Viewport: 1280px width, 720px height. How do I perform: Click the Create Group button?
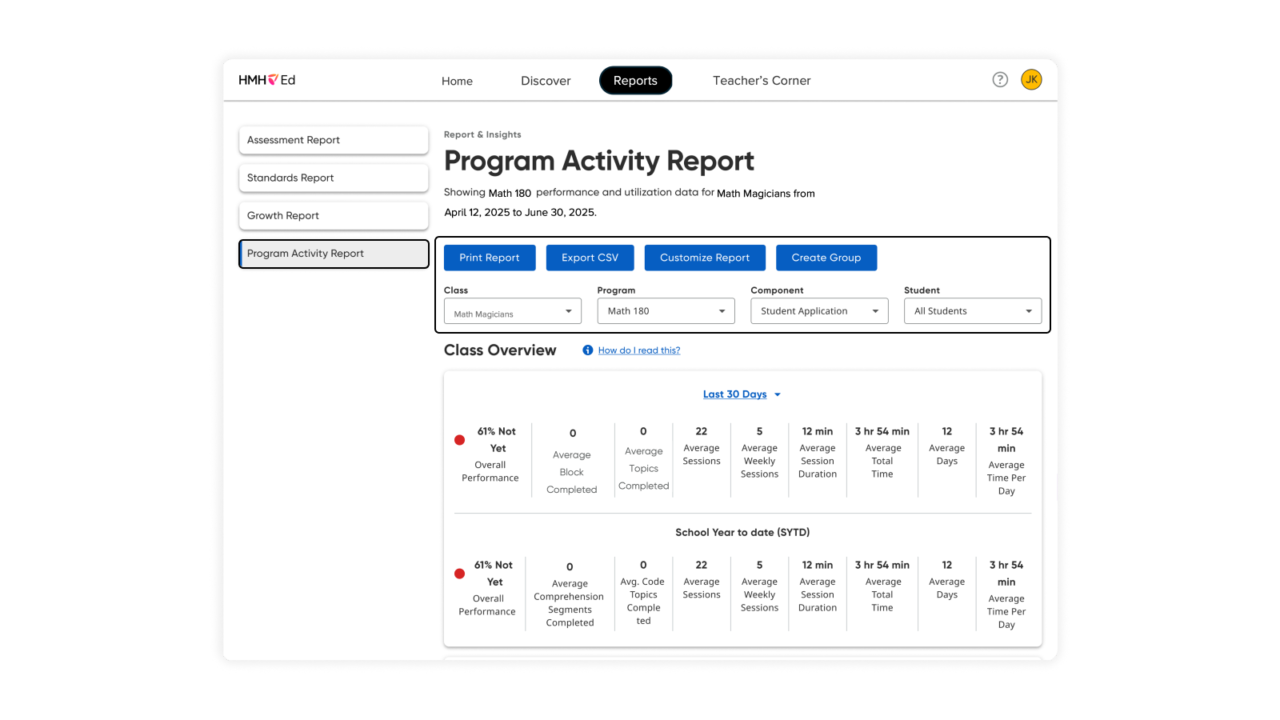826,258
